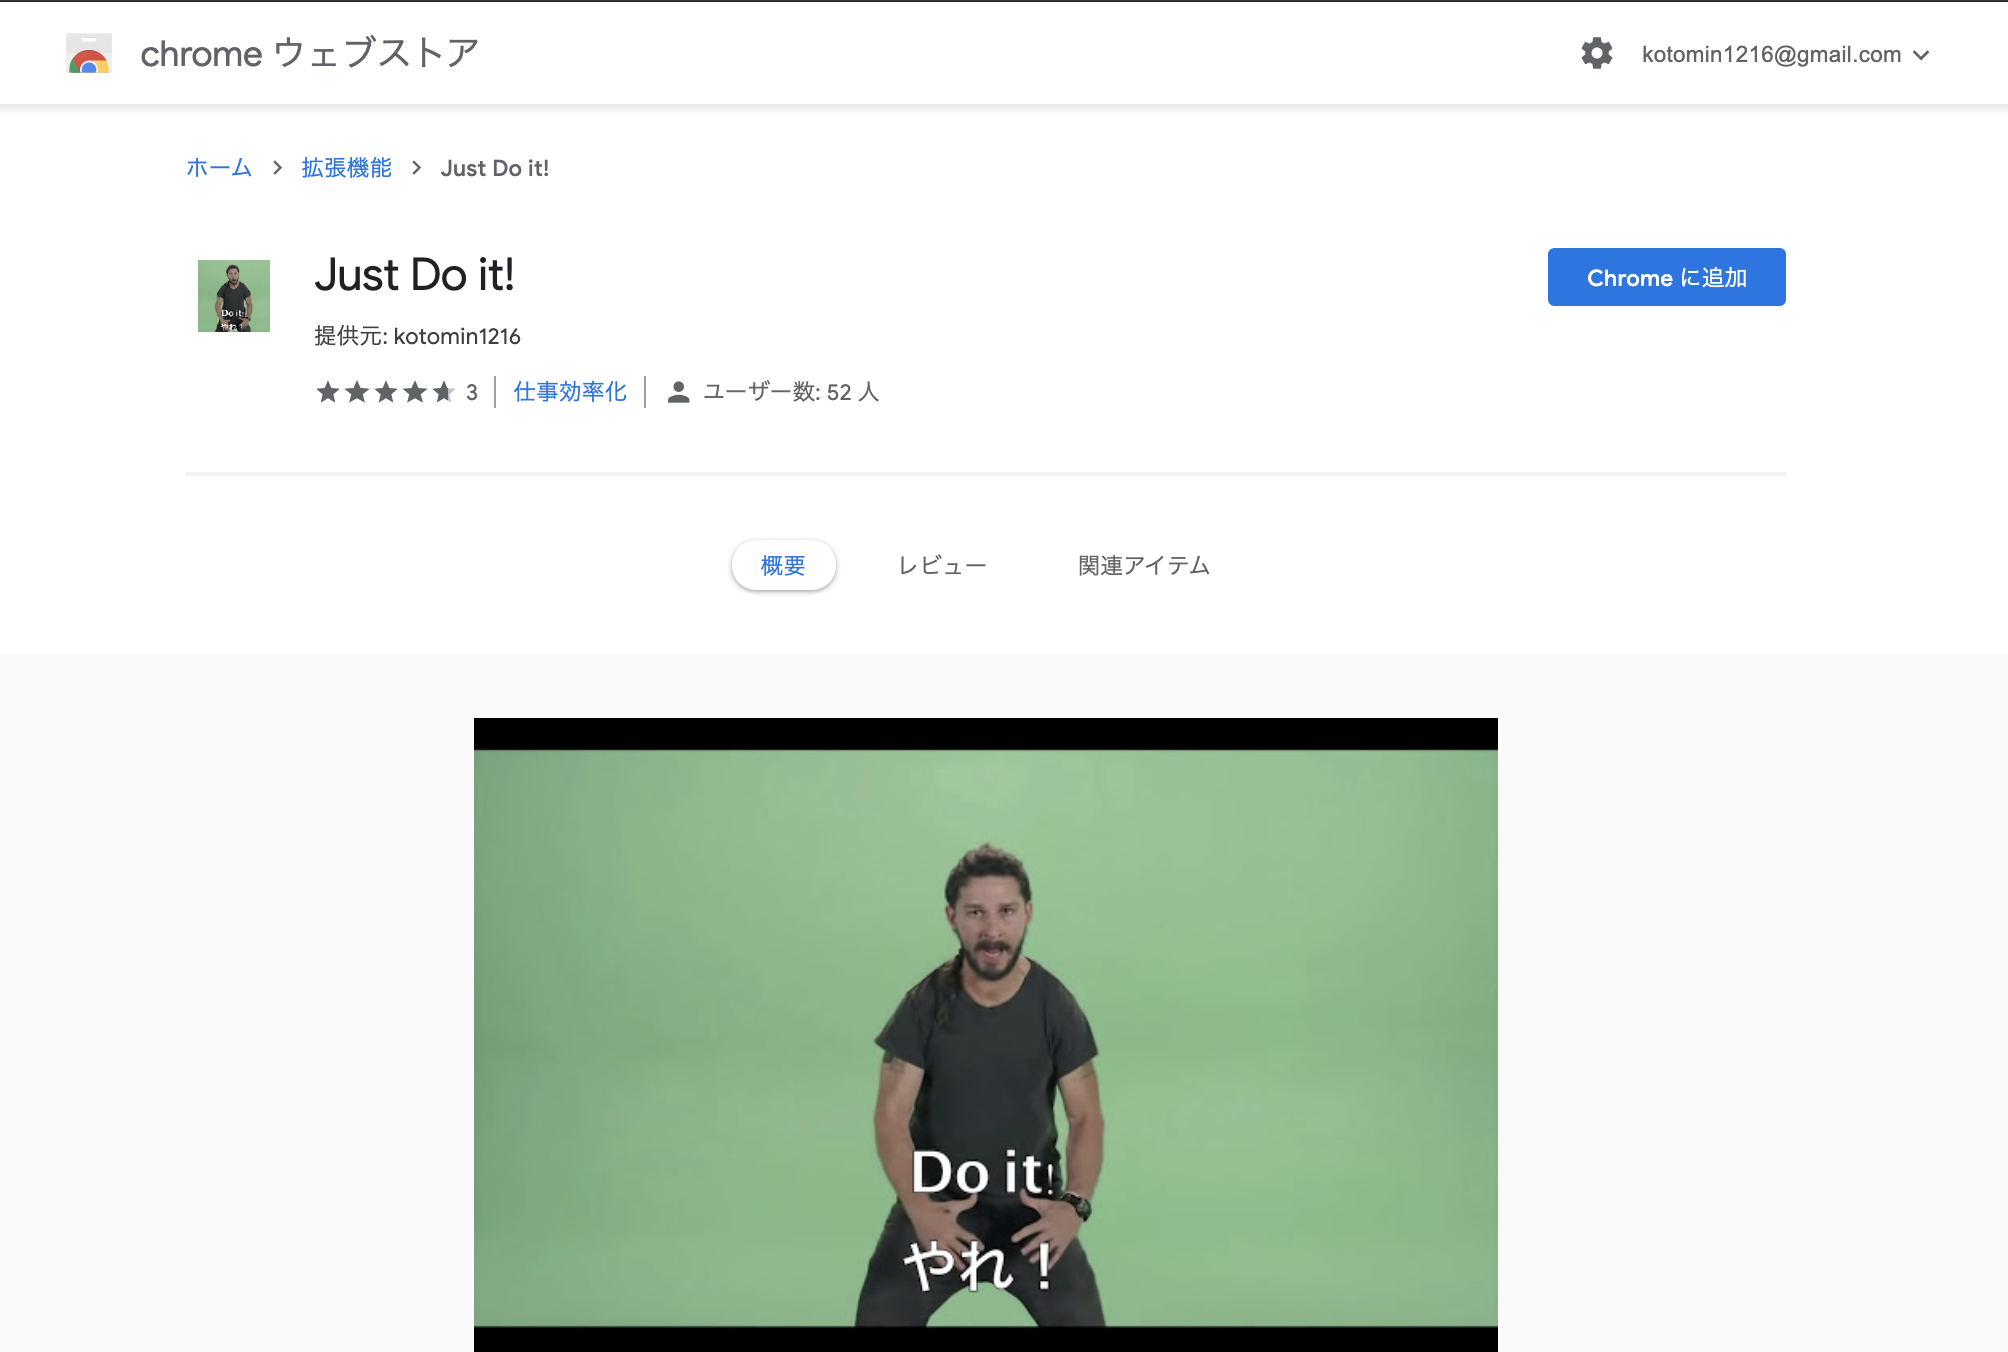Screen dimensions: 2008x1352
Task: Switch to the レビュー tab
Action: click(x=942, y=566)
